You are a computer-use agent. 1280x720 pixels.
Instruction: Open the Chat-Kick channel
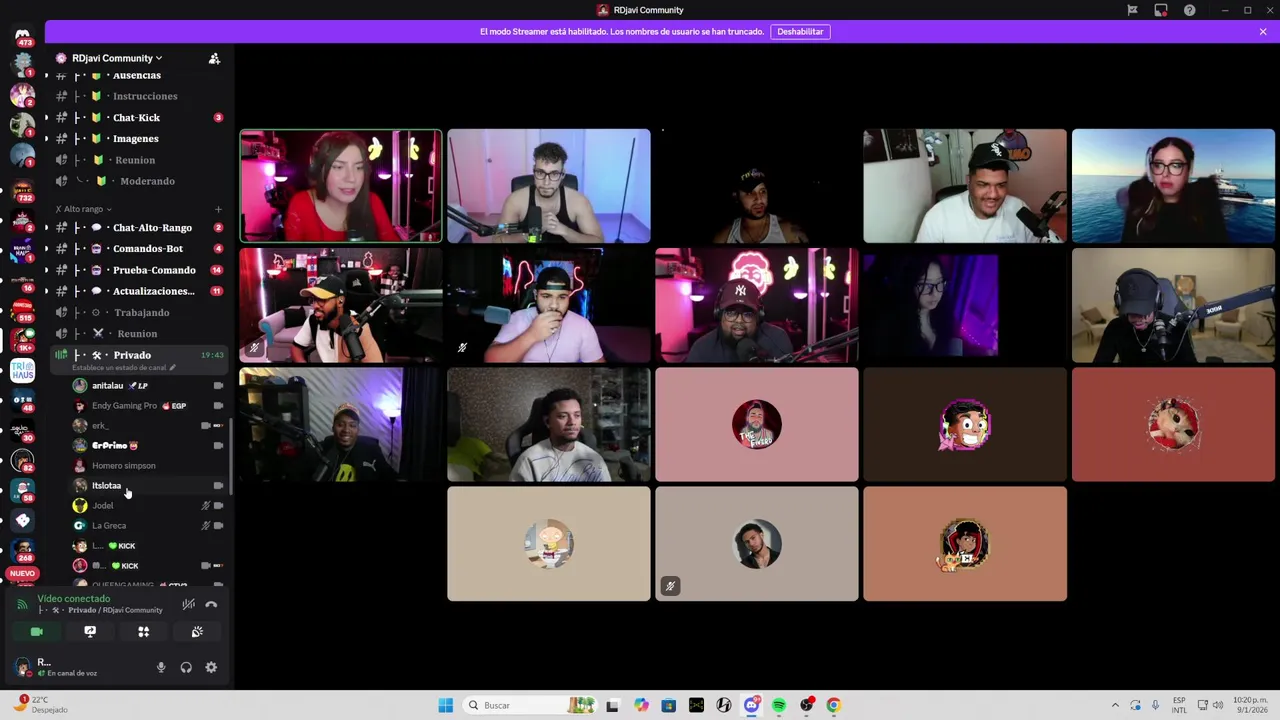(x=137, y=117)
